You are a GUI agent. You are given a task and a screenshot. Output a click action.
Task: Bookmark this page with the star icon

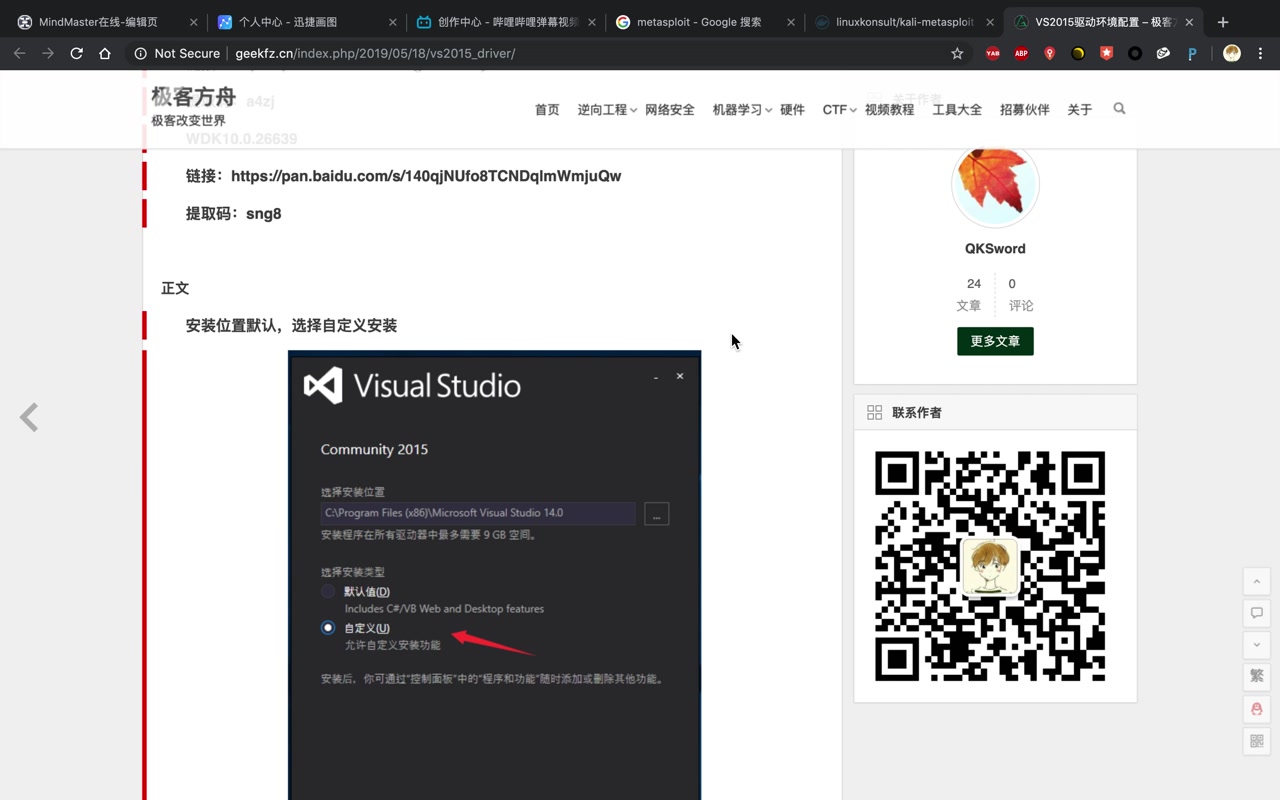957,53
